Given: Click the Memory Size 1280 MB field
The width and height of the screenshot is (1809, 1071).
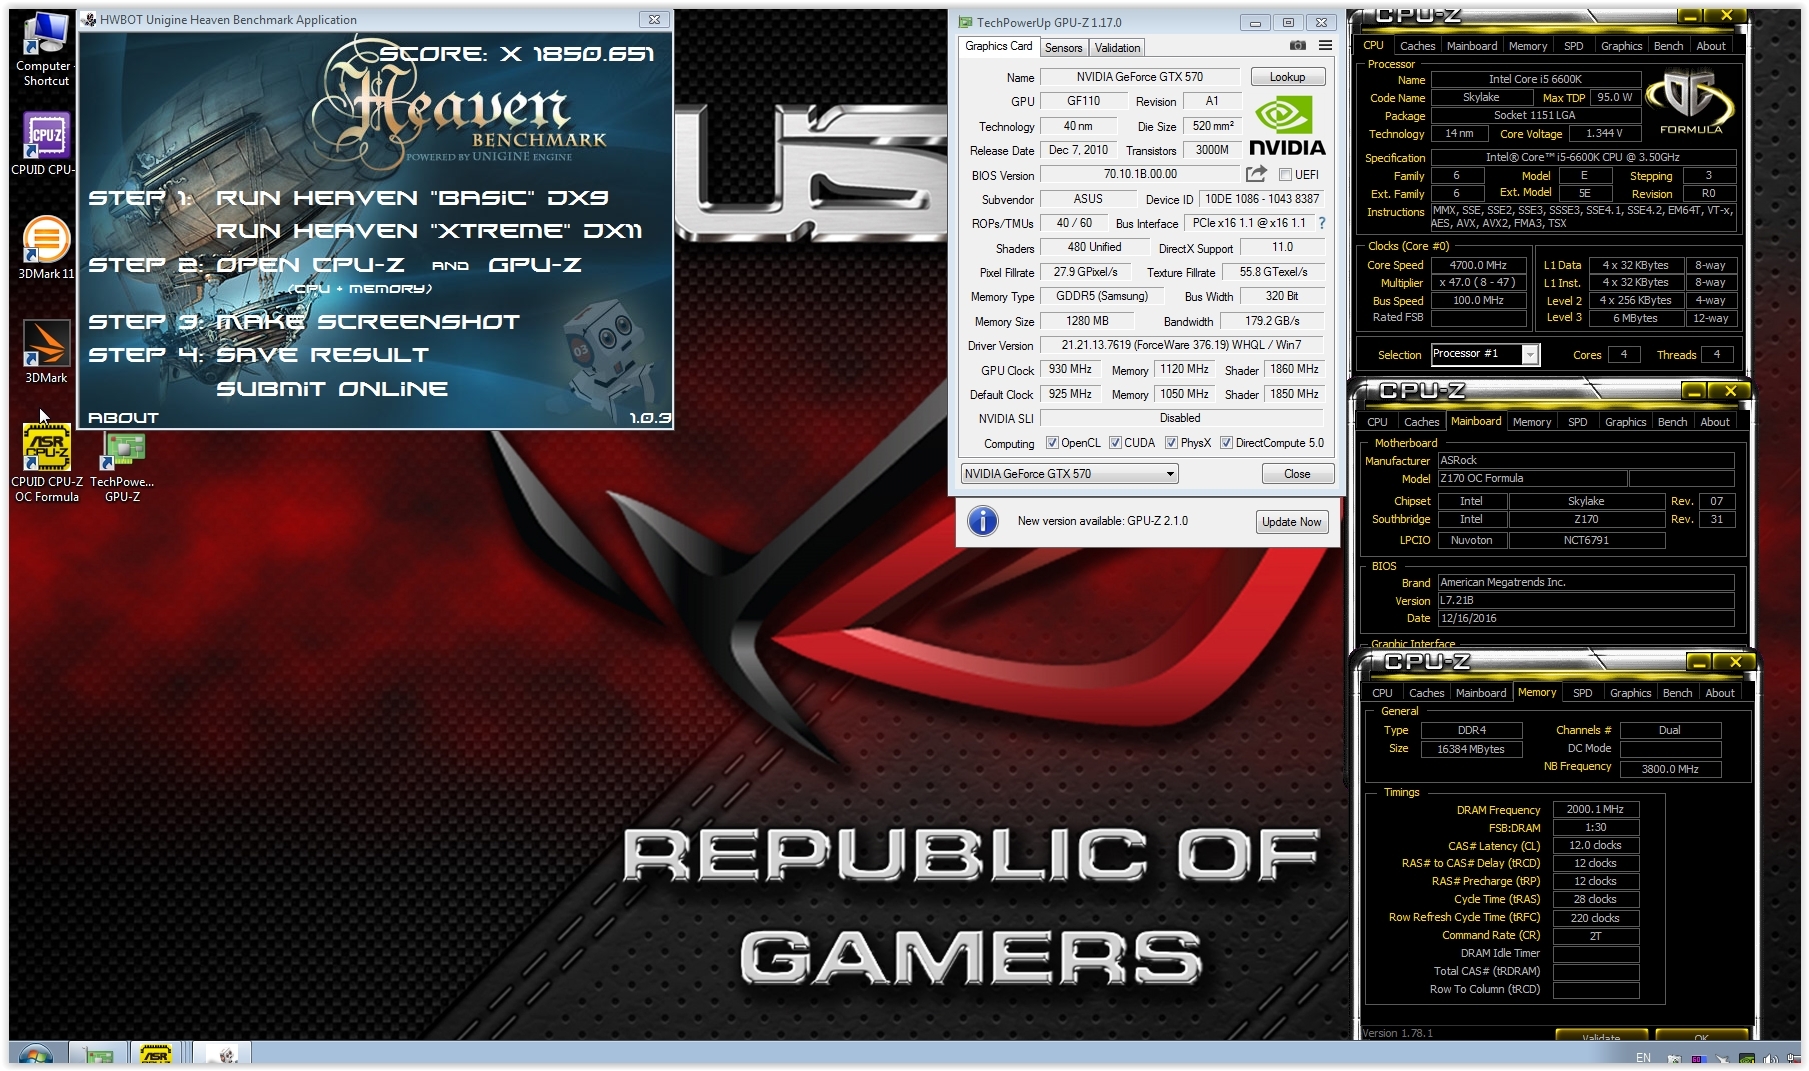Looking at the screenshot, I should point(1087,321).
